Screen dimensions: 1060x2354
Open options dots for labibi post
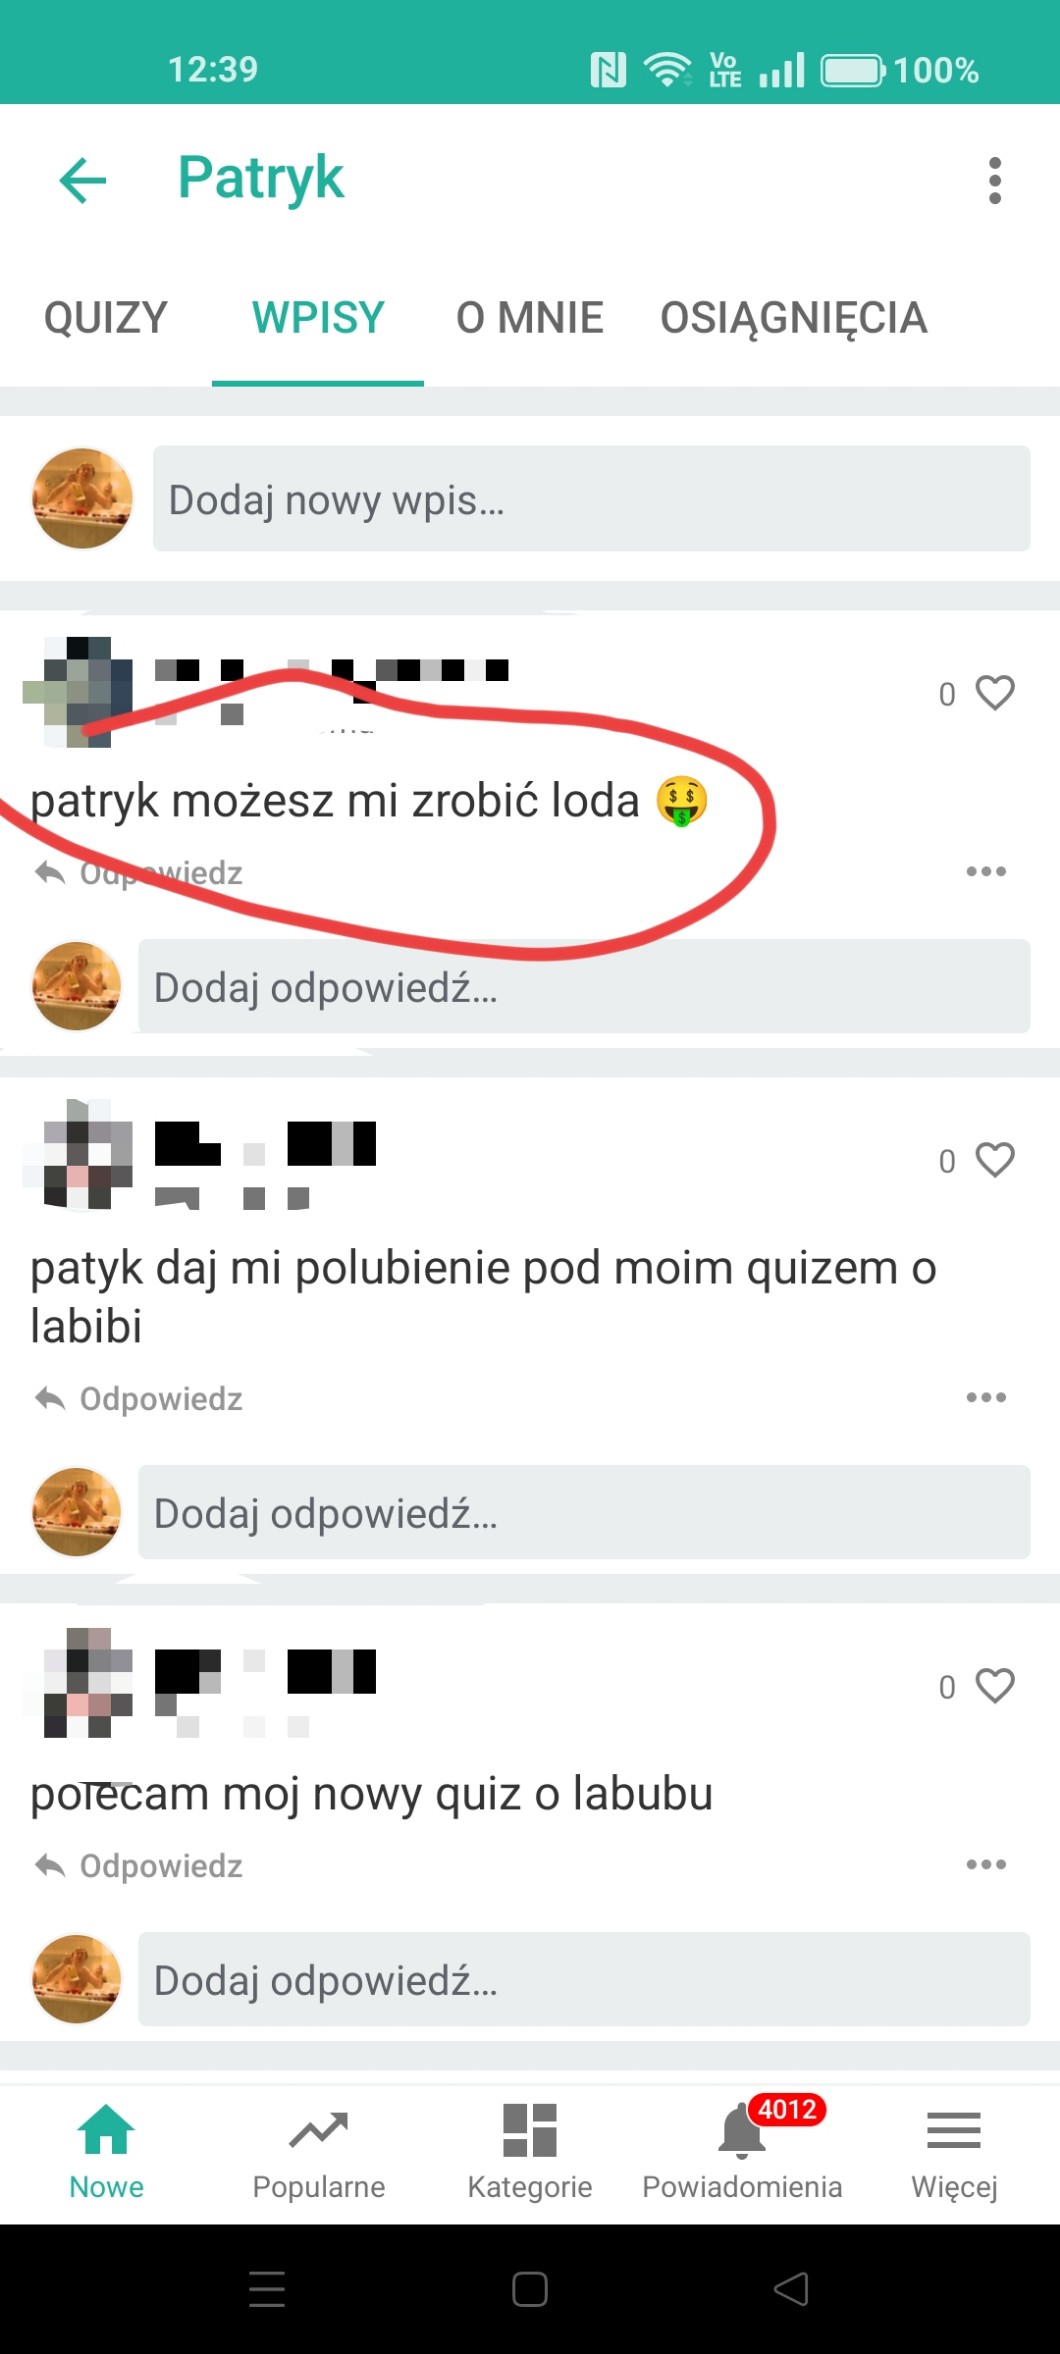click(986, 1397)
